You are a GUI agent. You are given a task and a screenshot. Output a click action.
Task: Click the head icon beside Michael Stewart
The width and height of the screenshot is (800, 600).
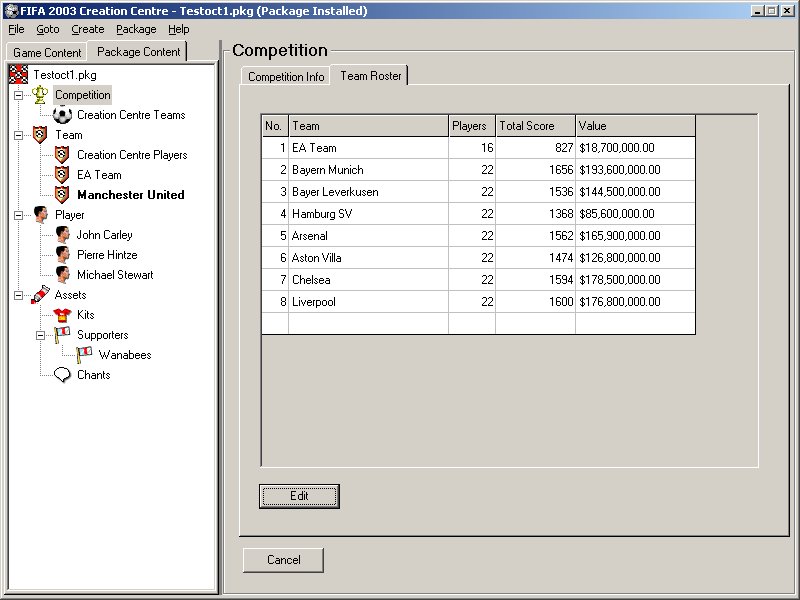[62, 274]
